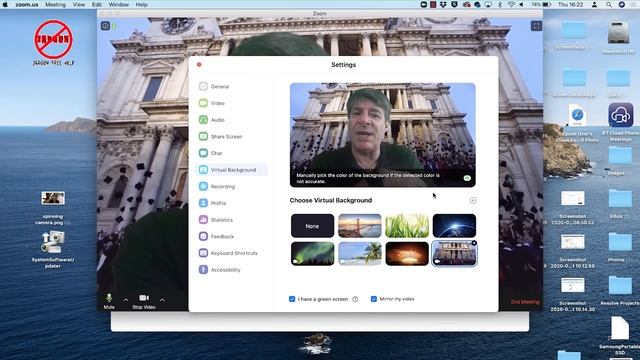The width and height of the screenshot is (640, 360).
Task: Open the Resolve Projects desktop folder
Action: coord(620,285)
